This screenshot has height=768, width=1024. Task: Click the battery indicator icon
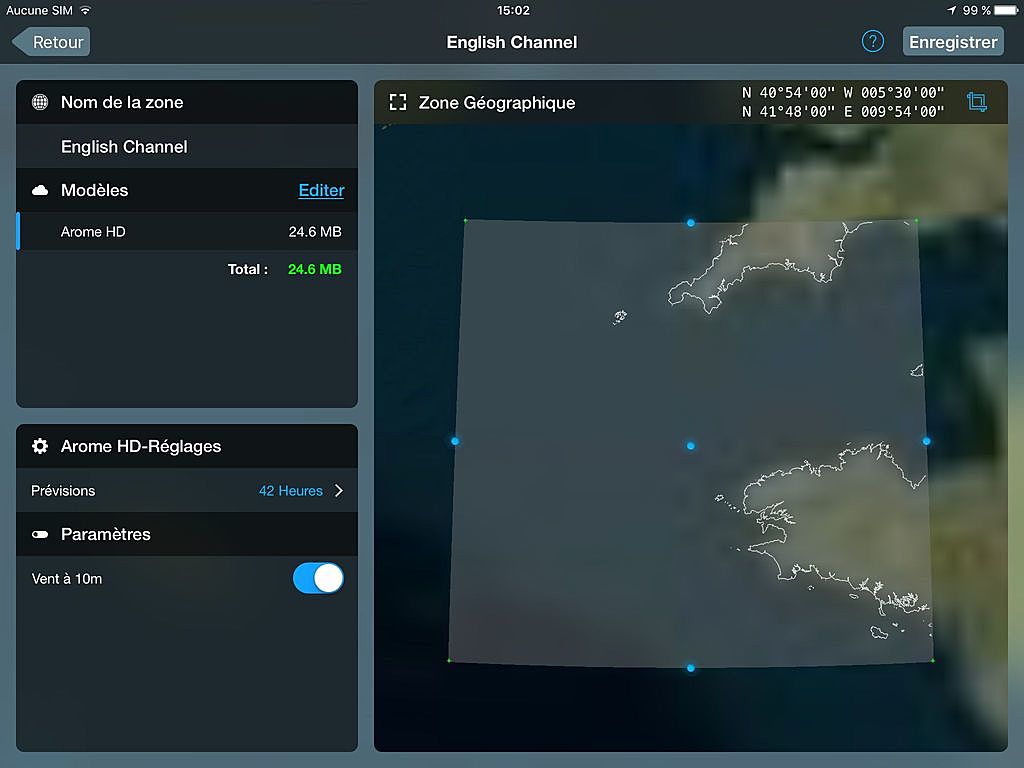click(x=1006, y=10)
